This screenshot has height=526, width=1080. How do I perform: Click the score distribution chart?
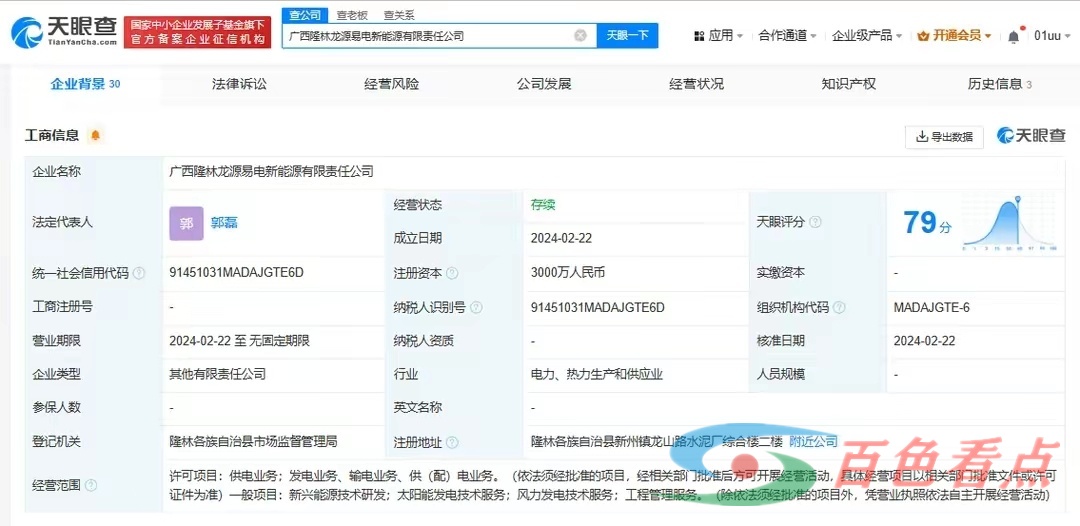[x=1010, y=222]
